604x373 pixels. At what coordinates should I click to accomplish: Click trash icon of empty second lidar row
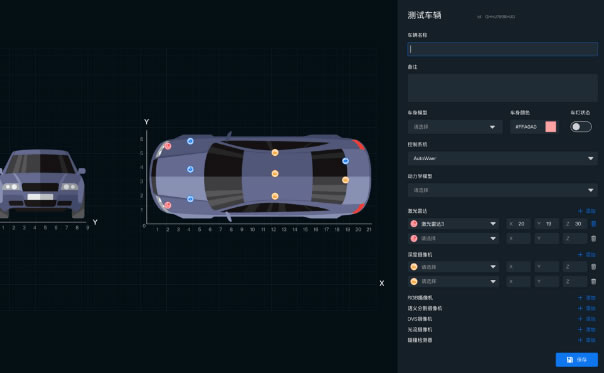[594, 239]
